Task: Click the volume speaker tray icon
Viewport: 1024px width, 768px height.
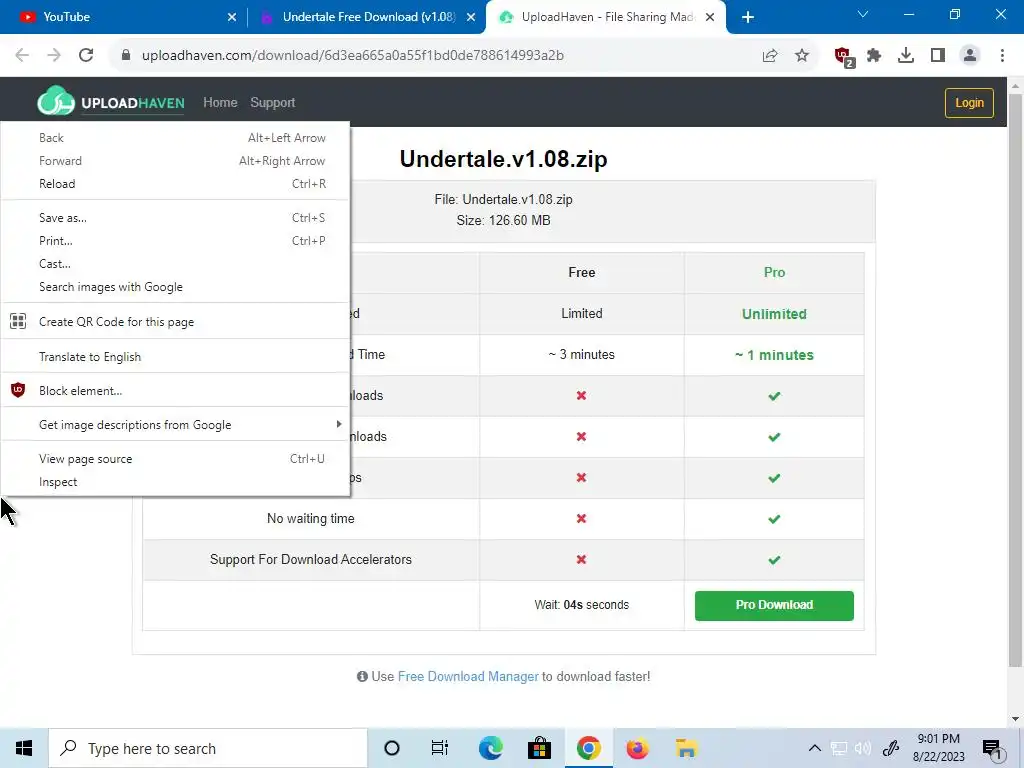Action: [x=863, y=748]
